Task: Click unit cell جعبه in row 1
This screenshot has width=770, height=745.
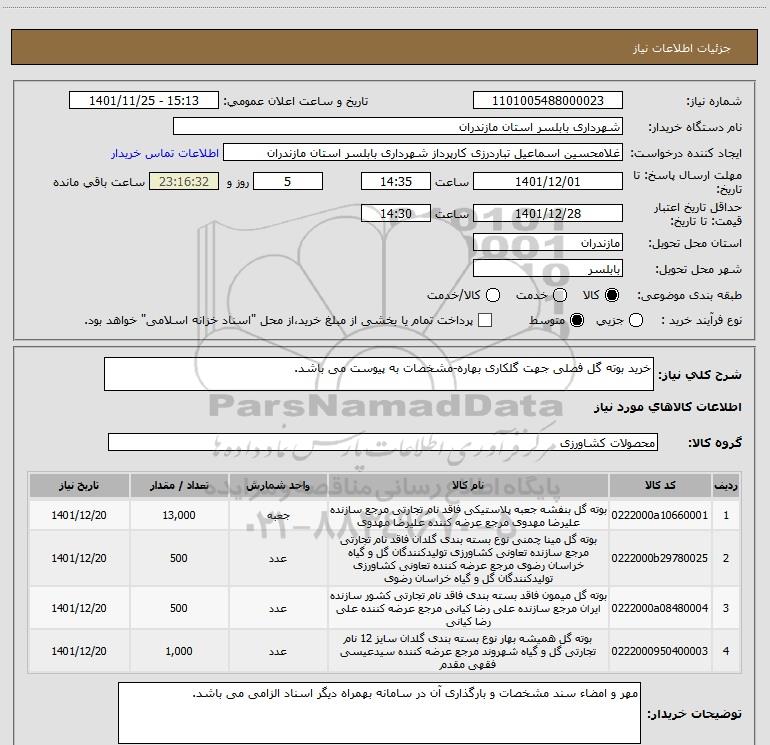Action: click(278, 515)
